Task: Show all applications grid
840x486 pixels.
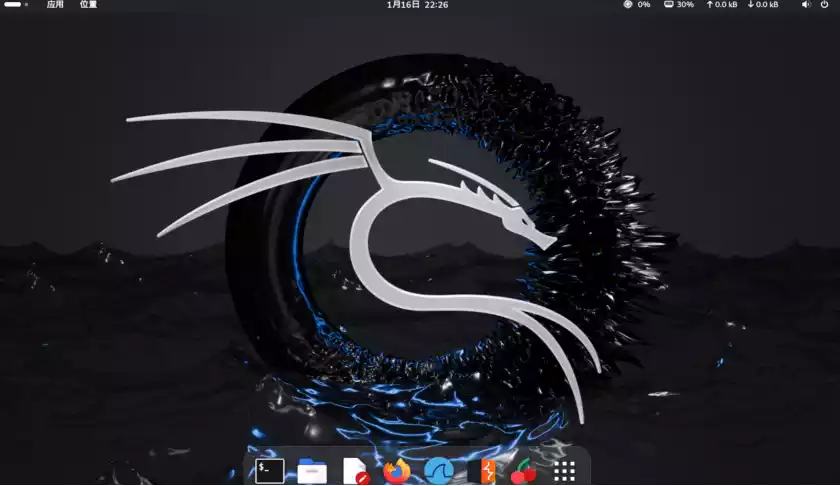Action: (x=564, y=472)
